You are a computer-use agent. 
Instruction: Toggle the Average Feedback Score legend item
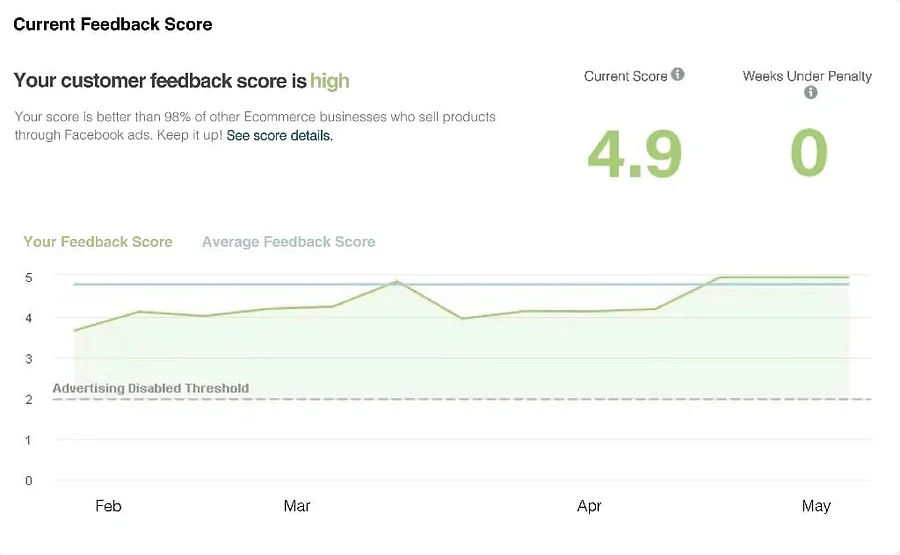(x=288, y=242)
